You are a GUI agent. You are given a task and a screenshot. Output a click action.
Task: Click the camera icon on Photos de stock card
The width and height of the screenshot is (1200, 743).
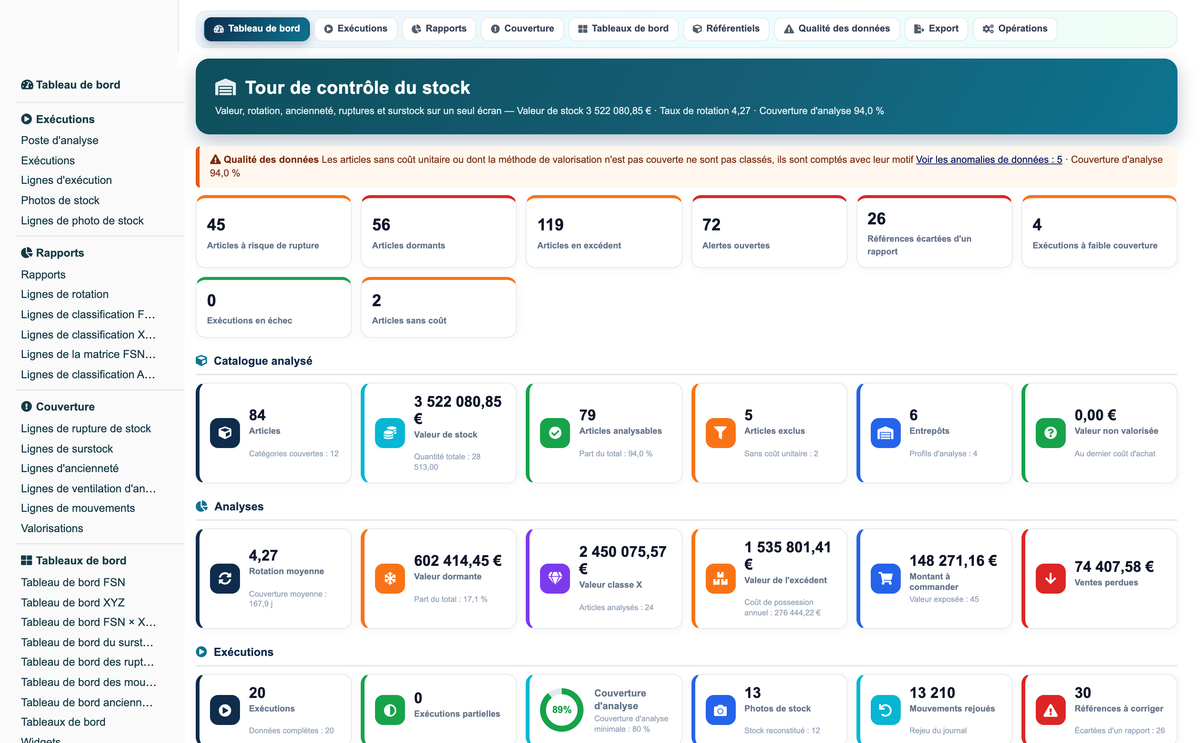(720, 710)
